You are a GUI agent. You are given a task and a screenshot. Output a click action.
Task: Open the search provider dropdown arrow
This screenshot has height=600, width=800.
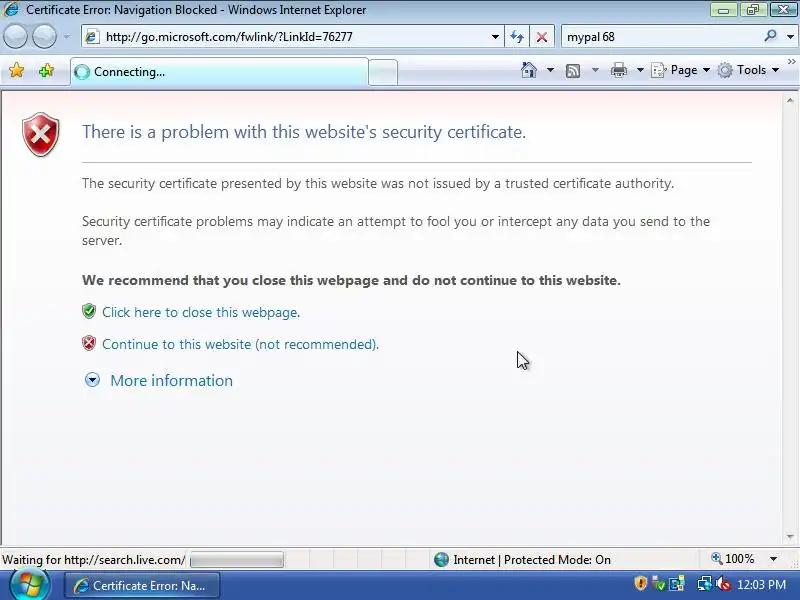(790, 37)
